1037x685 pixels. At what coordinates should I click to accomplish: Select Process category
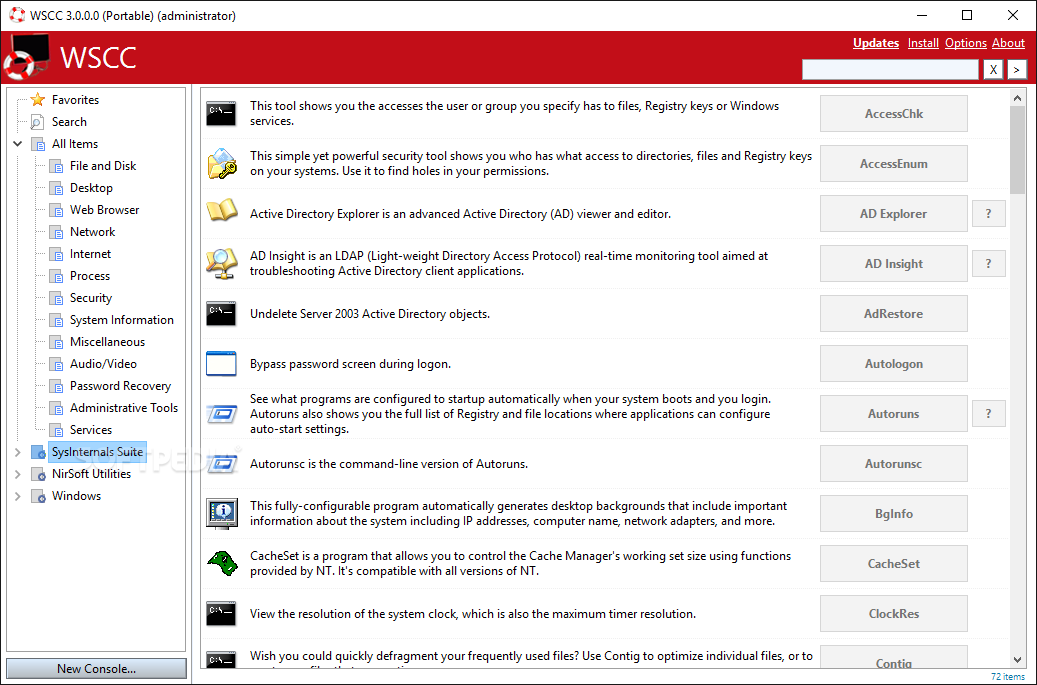(89, 276)
